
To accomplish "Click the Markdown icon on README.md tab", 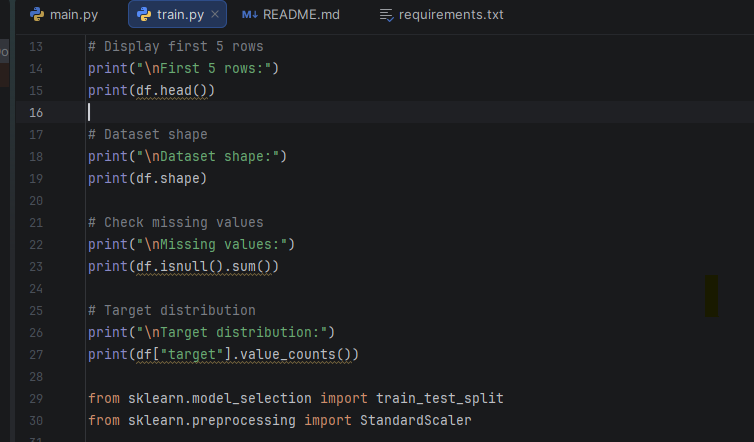I will (x=250, y=14).
